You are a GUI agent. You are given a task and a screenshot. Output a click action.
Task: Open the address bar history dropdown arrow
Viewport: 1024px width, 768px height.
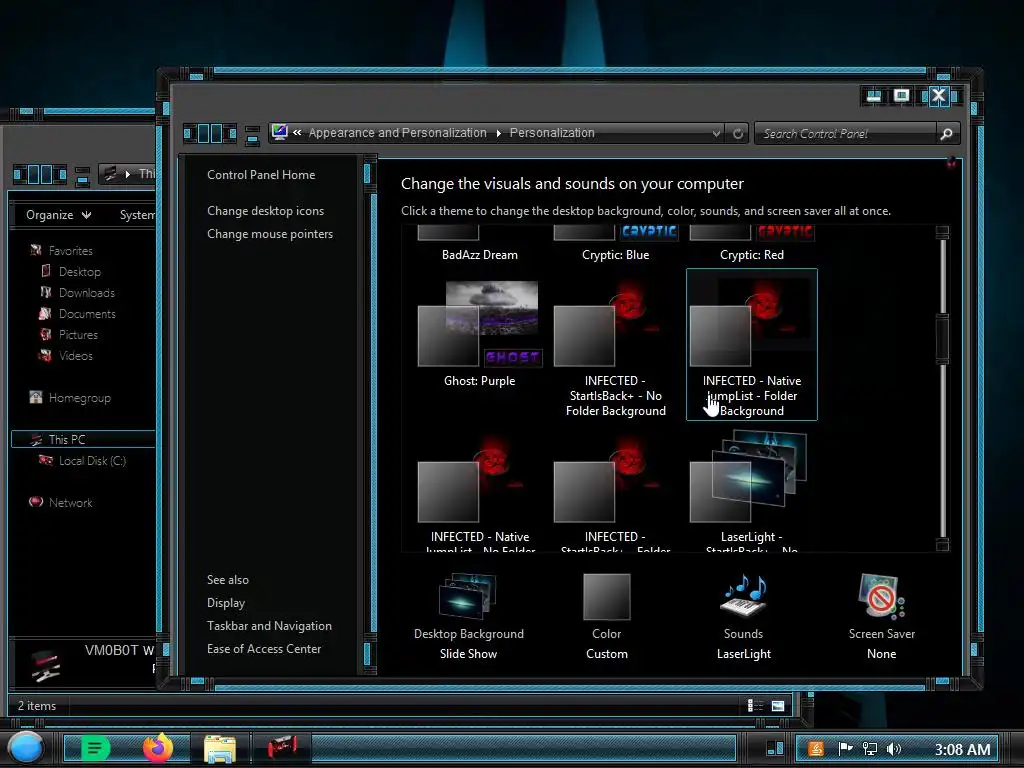pyautogui.click(x=716, y=133)
